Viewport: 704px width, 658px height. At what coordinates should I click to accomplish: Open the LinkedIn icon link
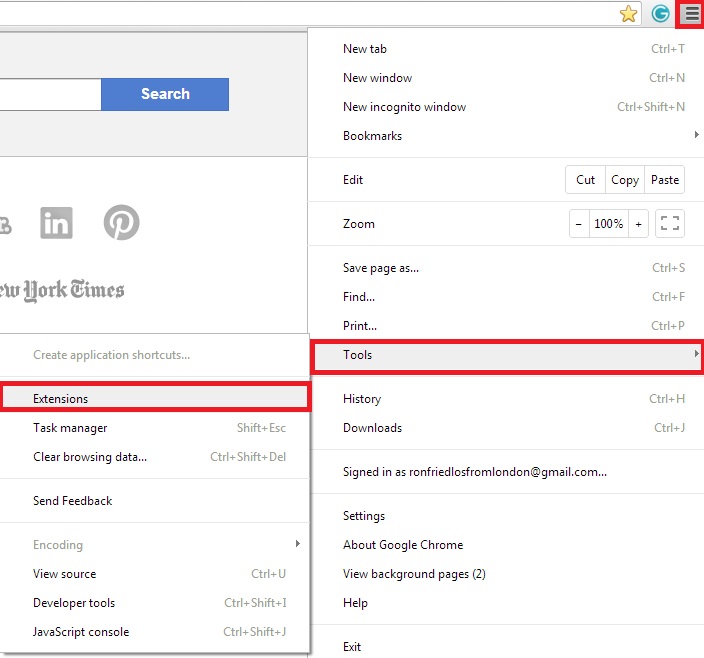(x=57, y=223)
